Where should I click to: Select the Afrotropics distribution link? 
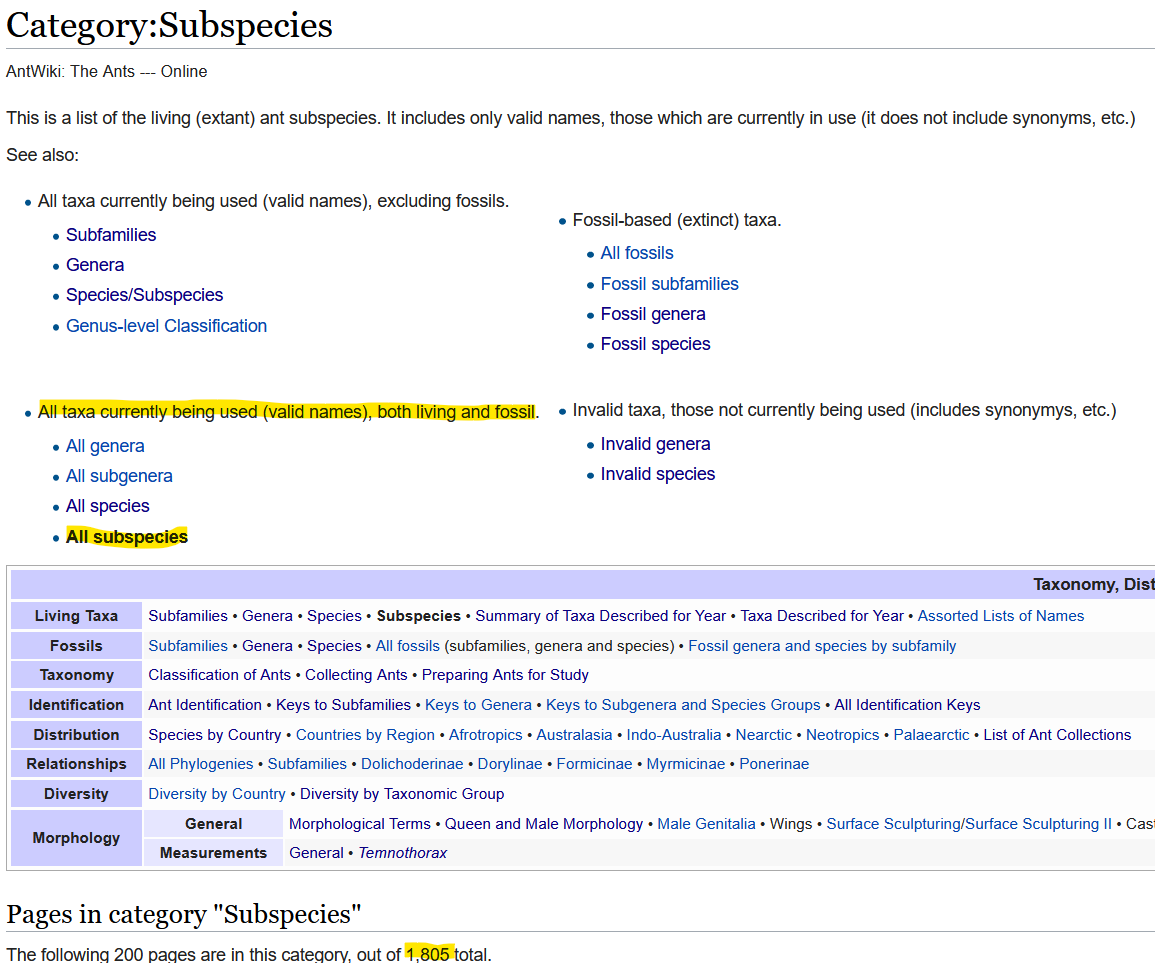(485, 735)
